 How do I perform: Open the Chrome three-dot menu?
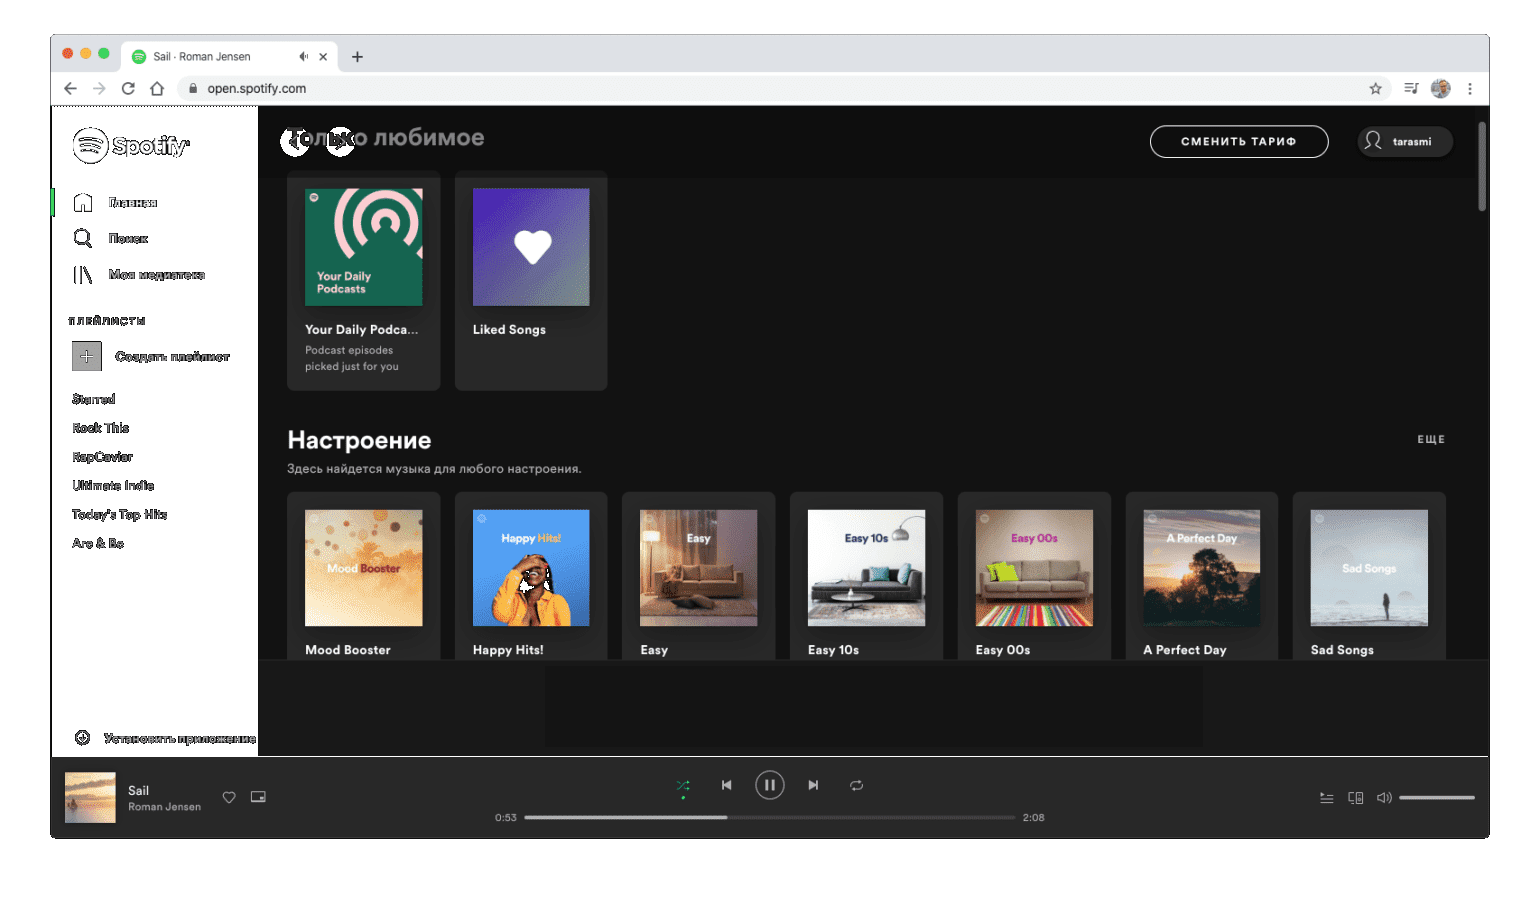[1470, 88]
